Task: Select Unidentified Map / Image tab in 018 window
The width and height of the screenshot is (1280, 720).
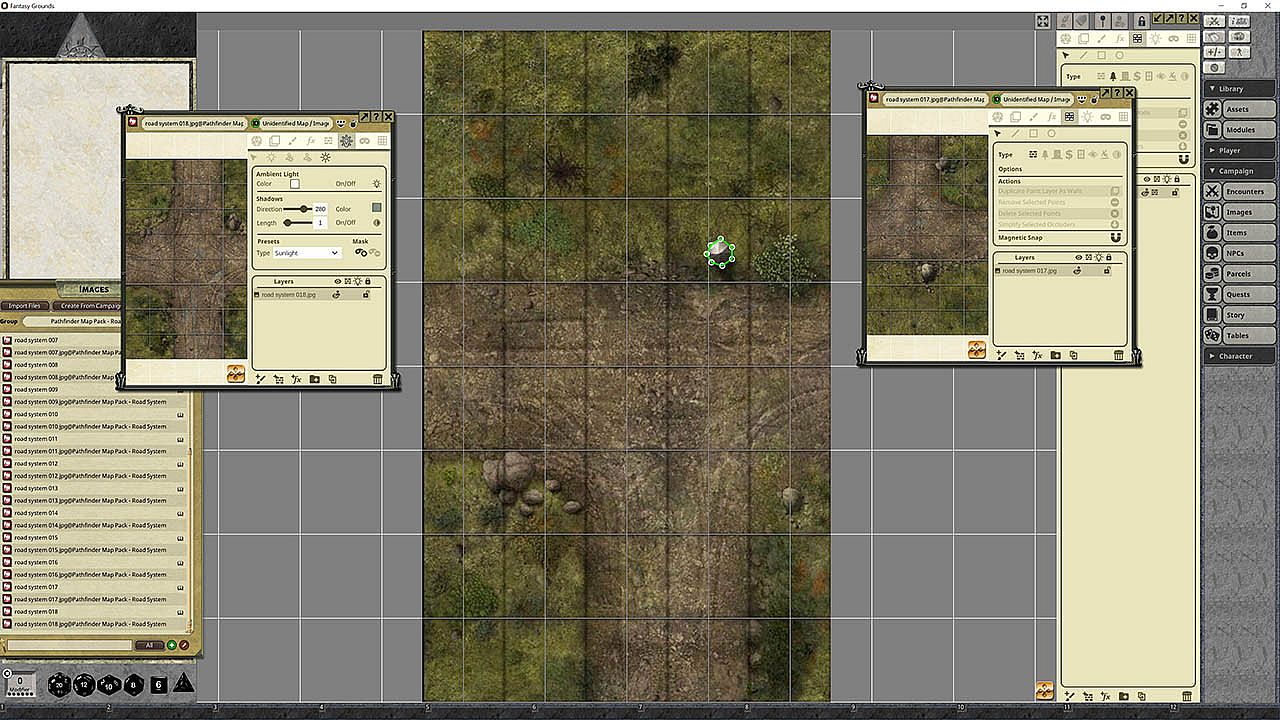Action: pos(295,123)
